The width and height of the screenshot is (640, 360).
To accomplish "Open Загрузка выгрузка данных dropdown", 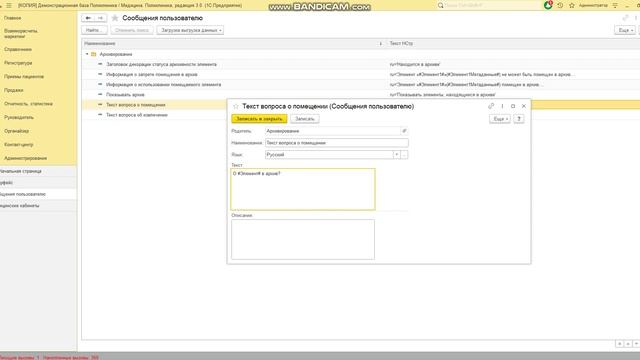I will pyautogui.click(x=190, y=30).
